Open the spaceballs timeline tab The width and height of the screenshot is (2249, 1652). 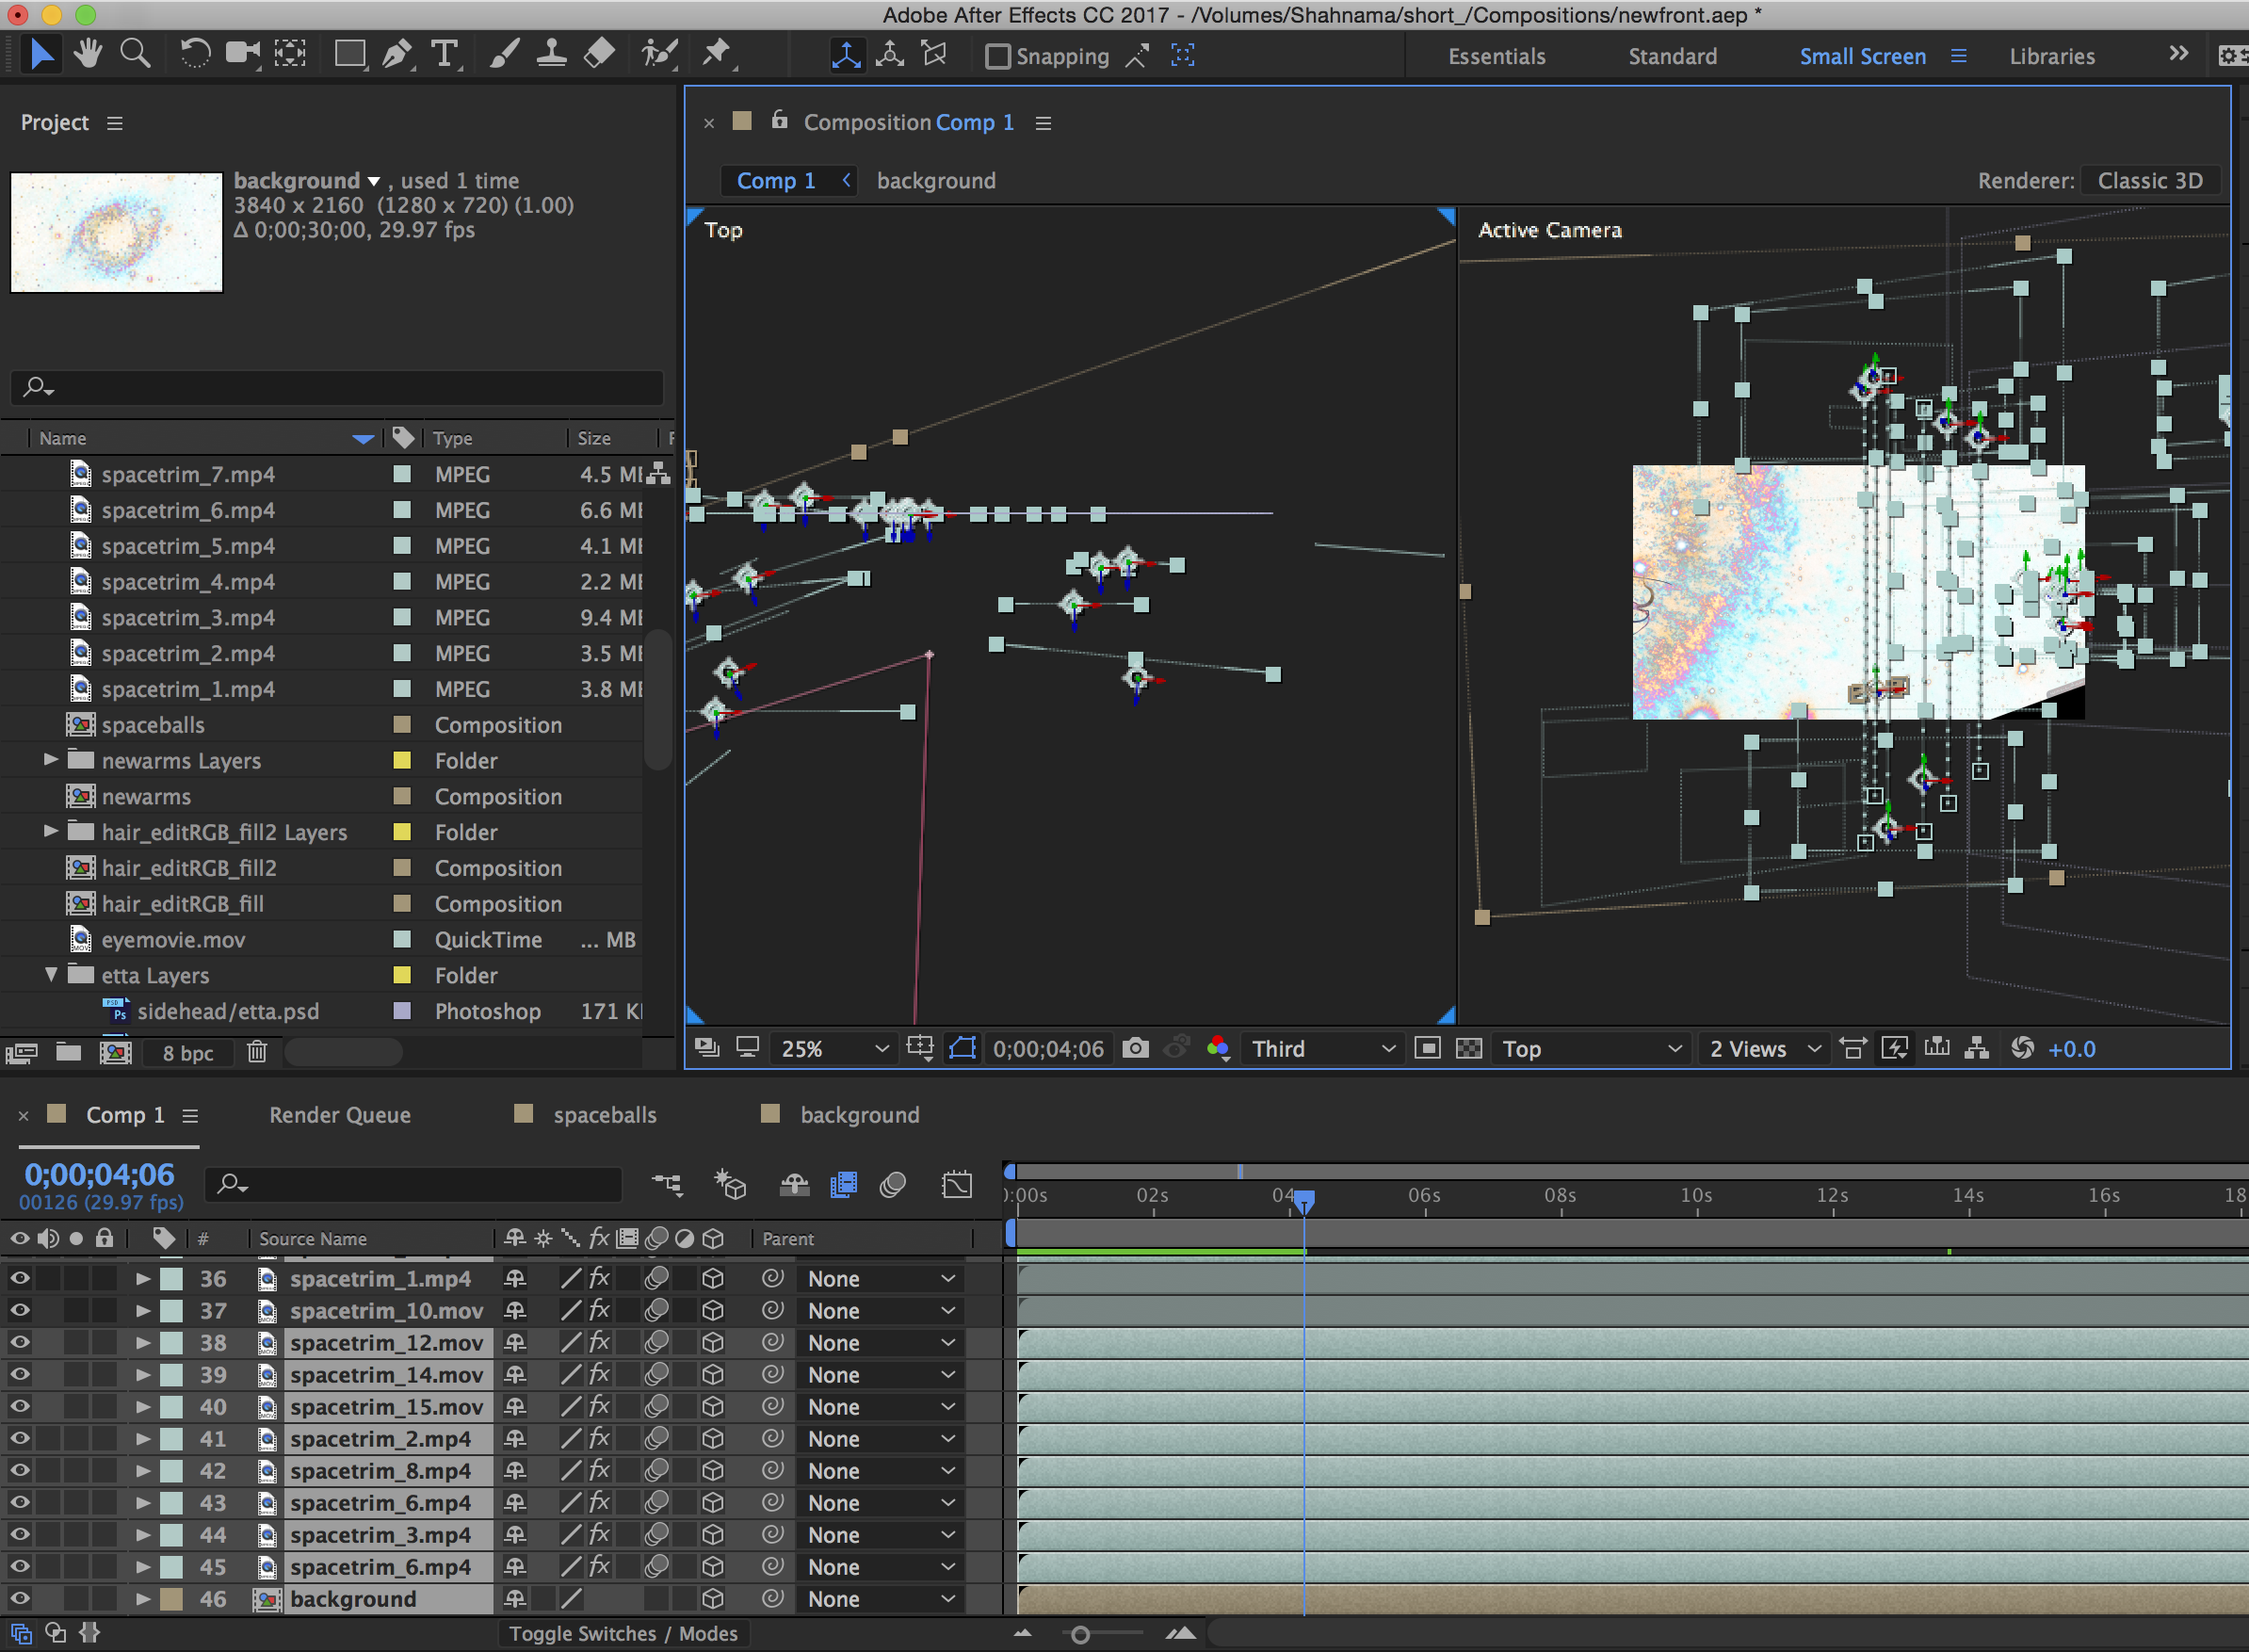[604, 1114]
